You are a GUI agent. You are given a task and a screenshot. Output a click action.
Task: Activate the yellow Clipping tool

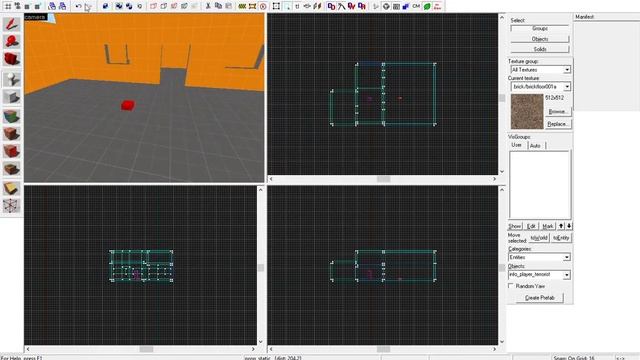[x=11, y=188]
